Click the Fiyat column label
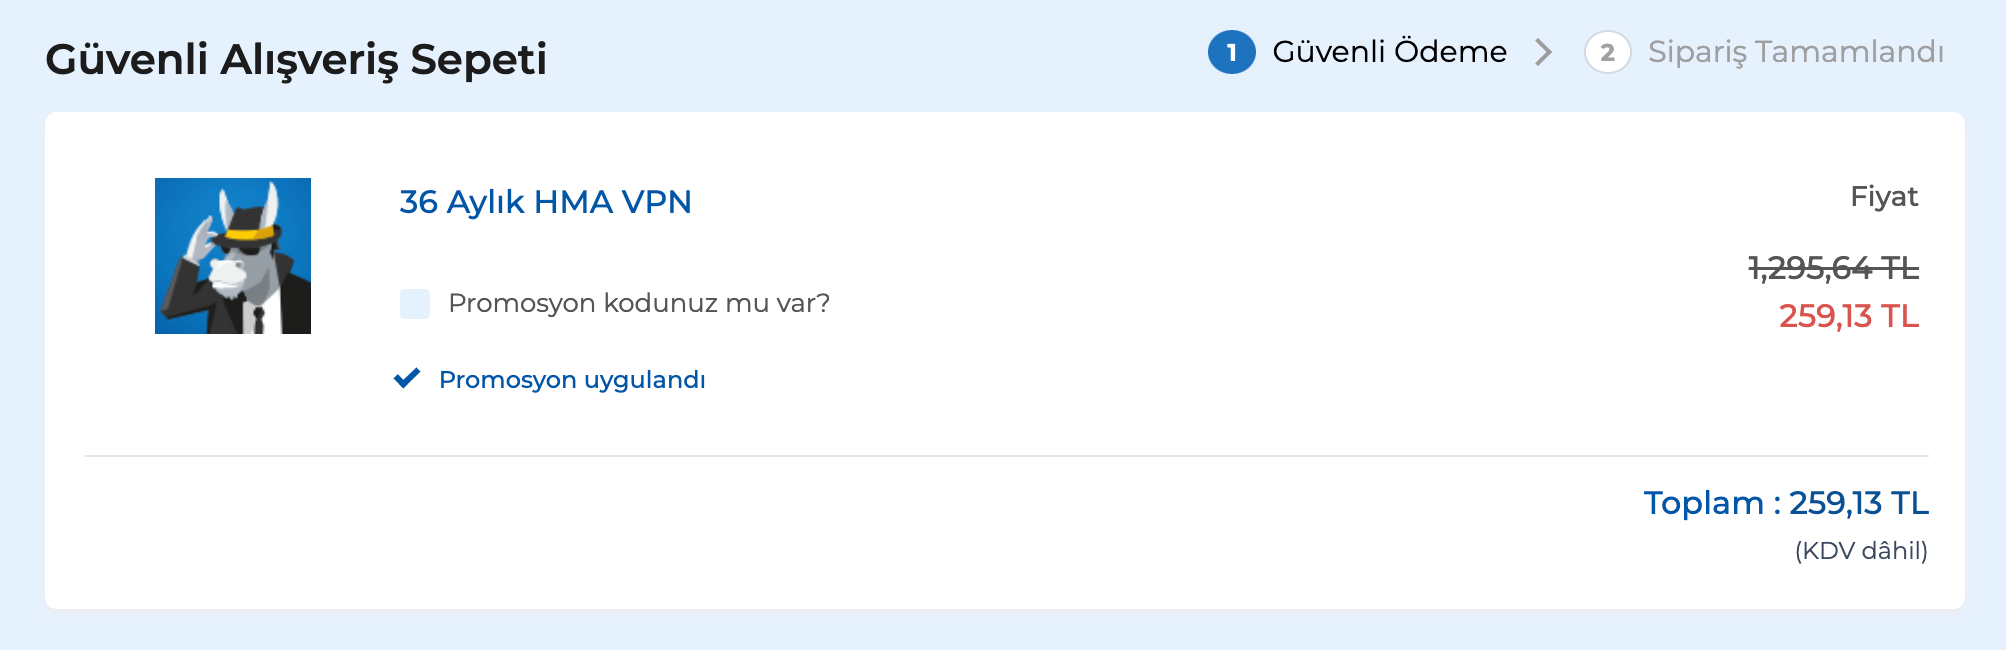Screen dimensions: 2006x650 tap(1883, 196)
